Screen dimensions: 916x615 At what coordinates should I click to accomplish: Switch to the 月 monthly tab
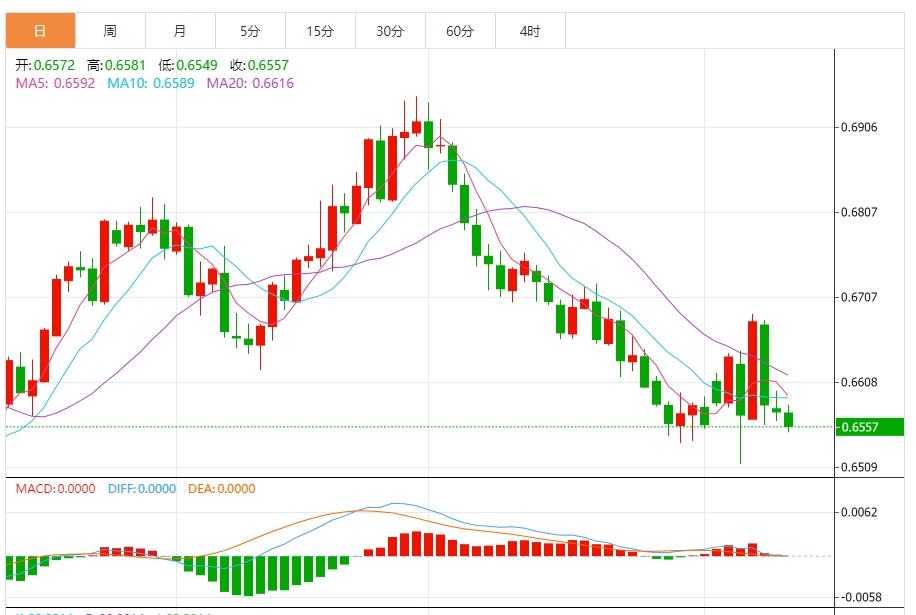(181, 31)
